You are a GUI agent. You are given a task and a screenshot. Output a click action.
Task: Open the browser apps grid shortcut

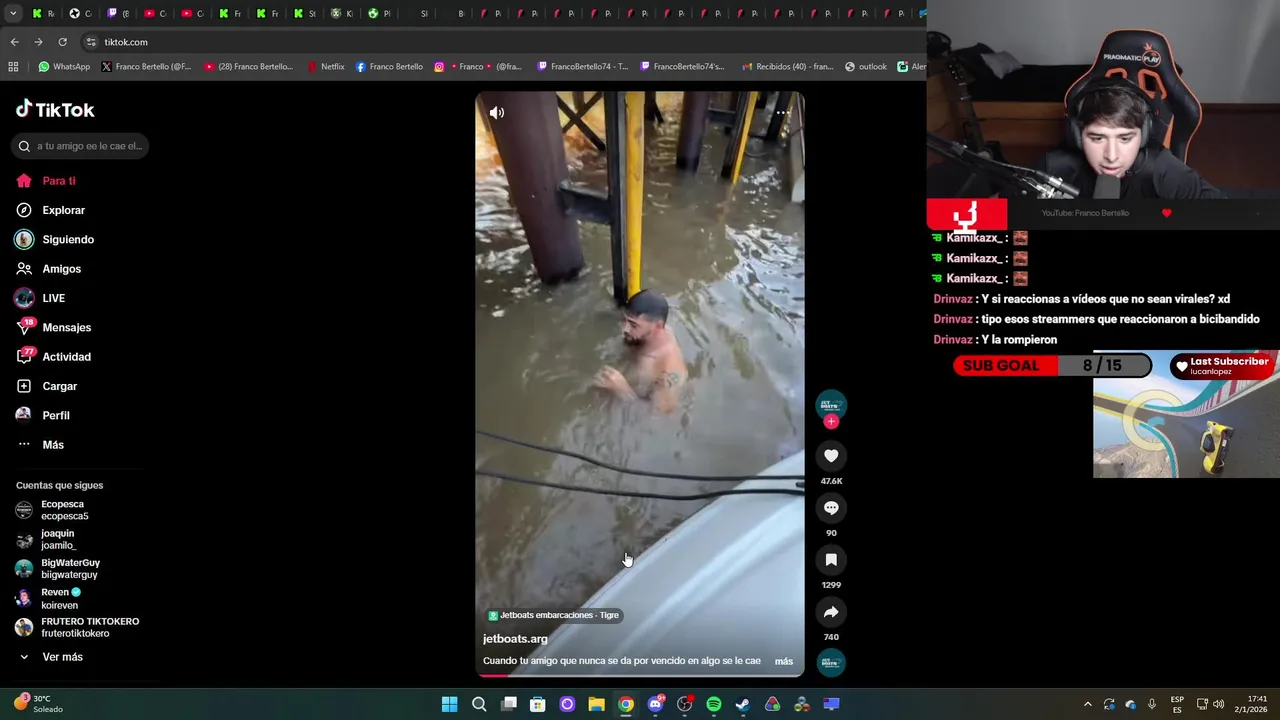[x=13, y=67]
